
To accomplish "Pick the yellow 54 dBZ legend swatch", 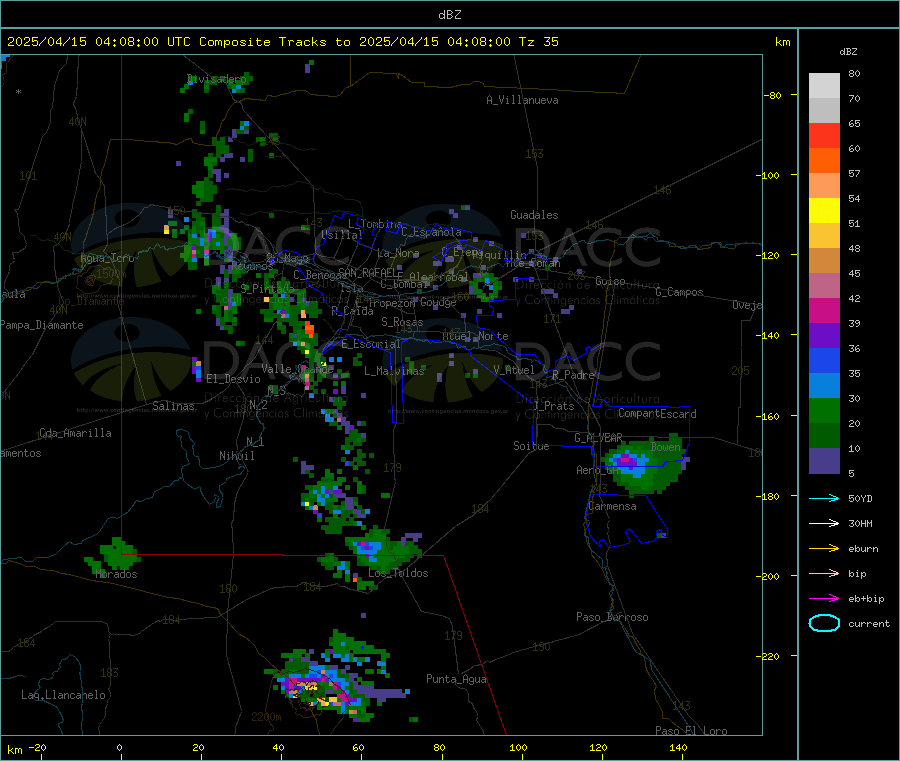I will click(x=824, y=211).
